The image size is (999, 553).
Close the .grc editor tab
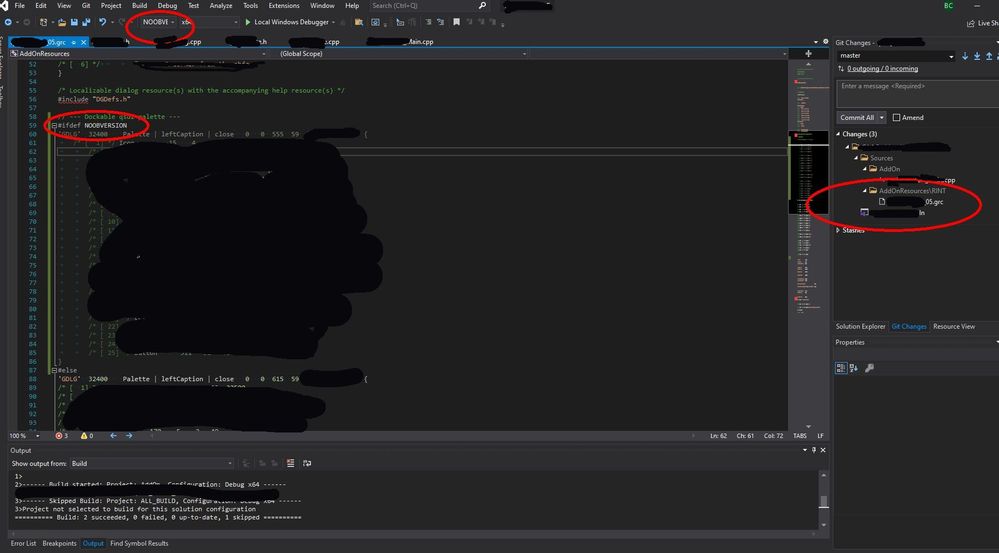(83, 42)
